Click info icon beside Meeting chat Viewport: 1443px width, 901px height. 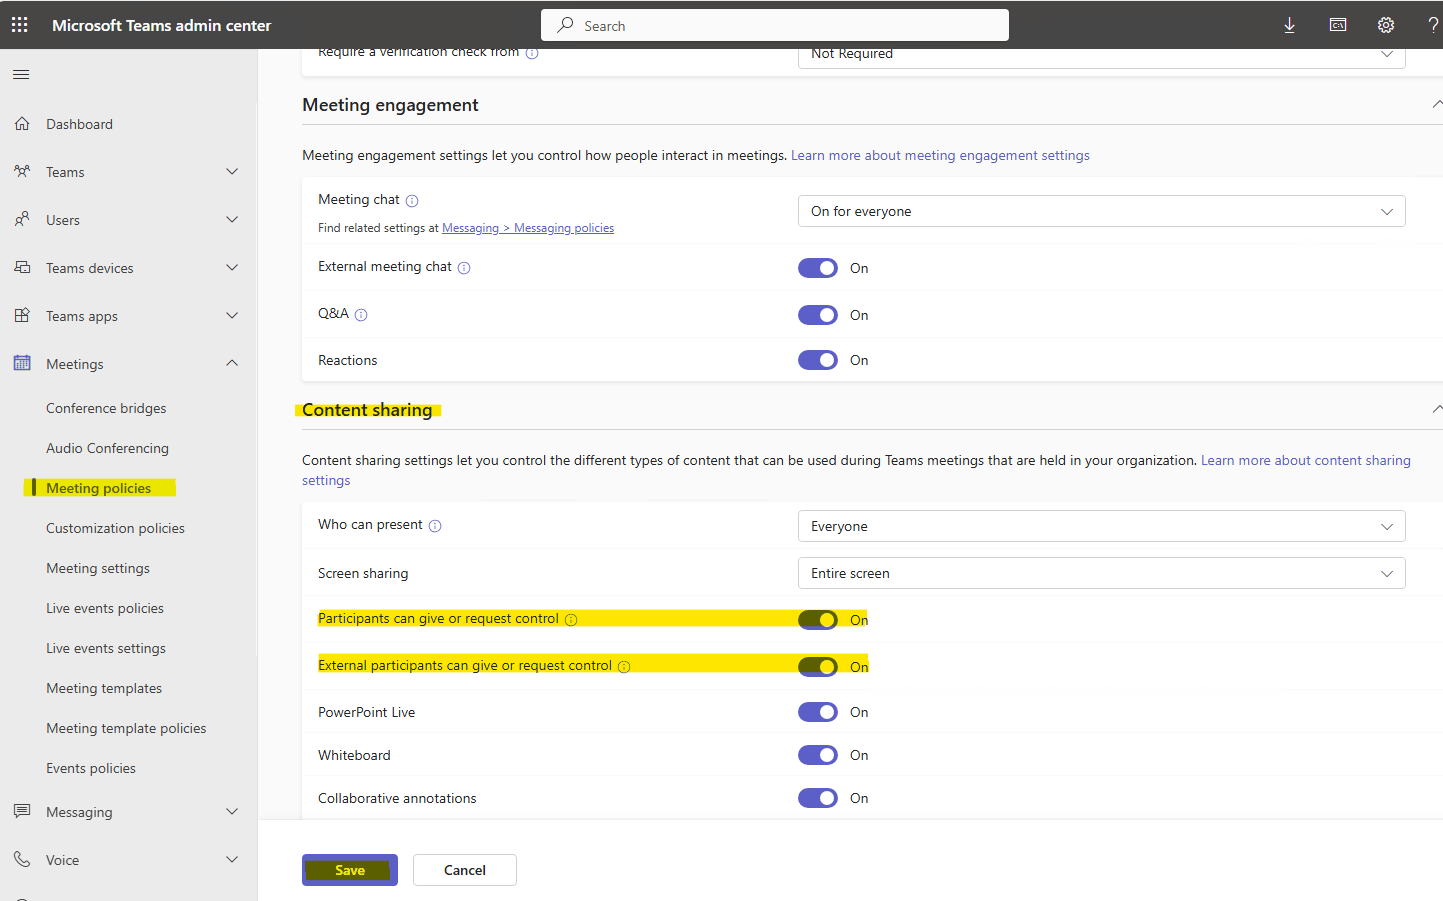412,201
